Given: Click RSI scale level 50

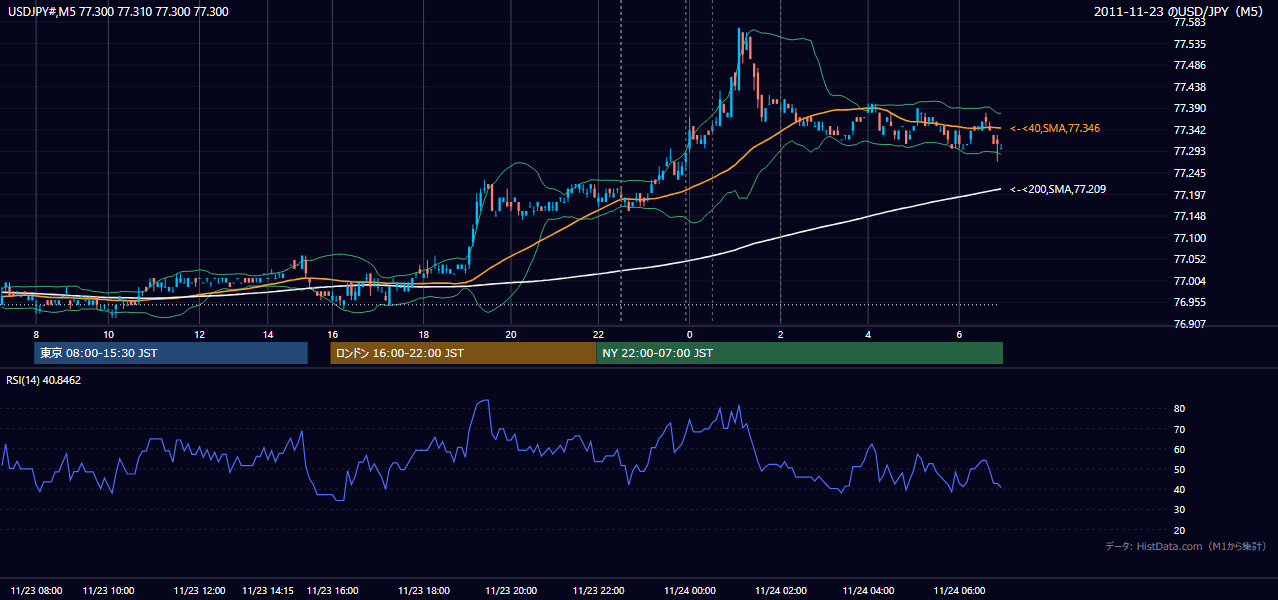Looking at the screenshot, I should (1179, 469).
